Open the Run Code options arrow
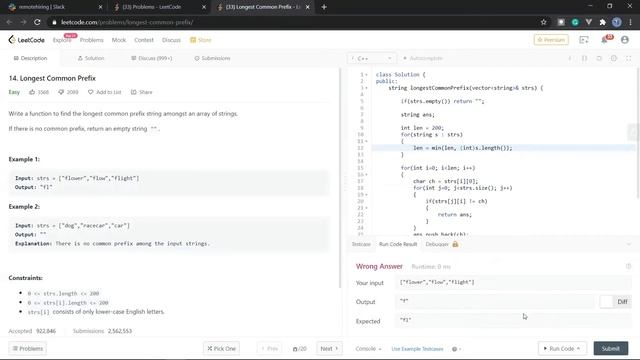Image resolution: width=640 pixels, height=360 pixels. (578, 349)
